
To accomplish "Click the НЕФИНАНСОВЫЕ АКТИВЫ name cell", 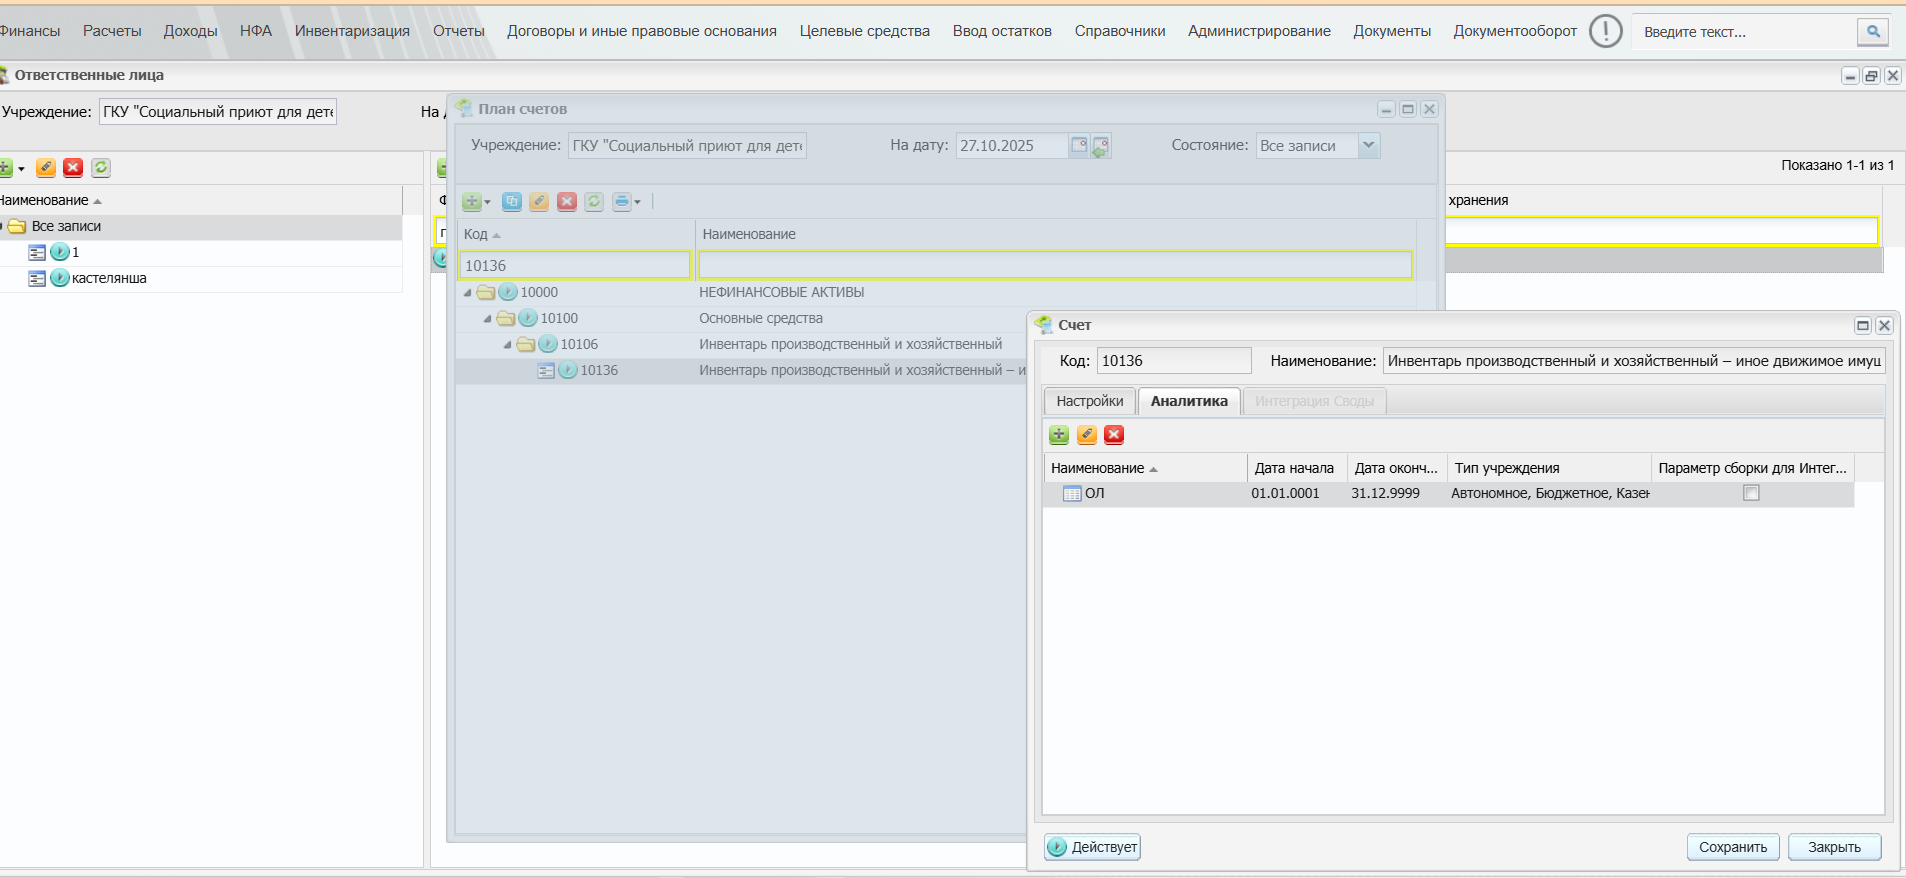I will (781, 292).
